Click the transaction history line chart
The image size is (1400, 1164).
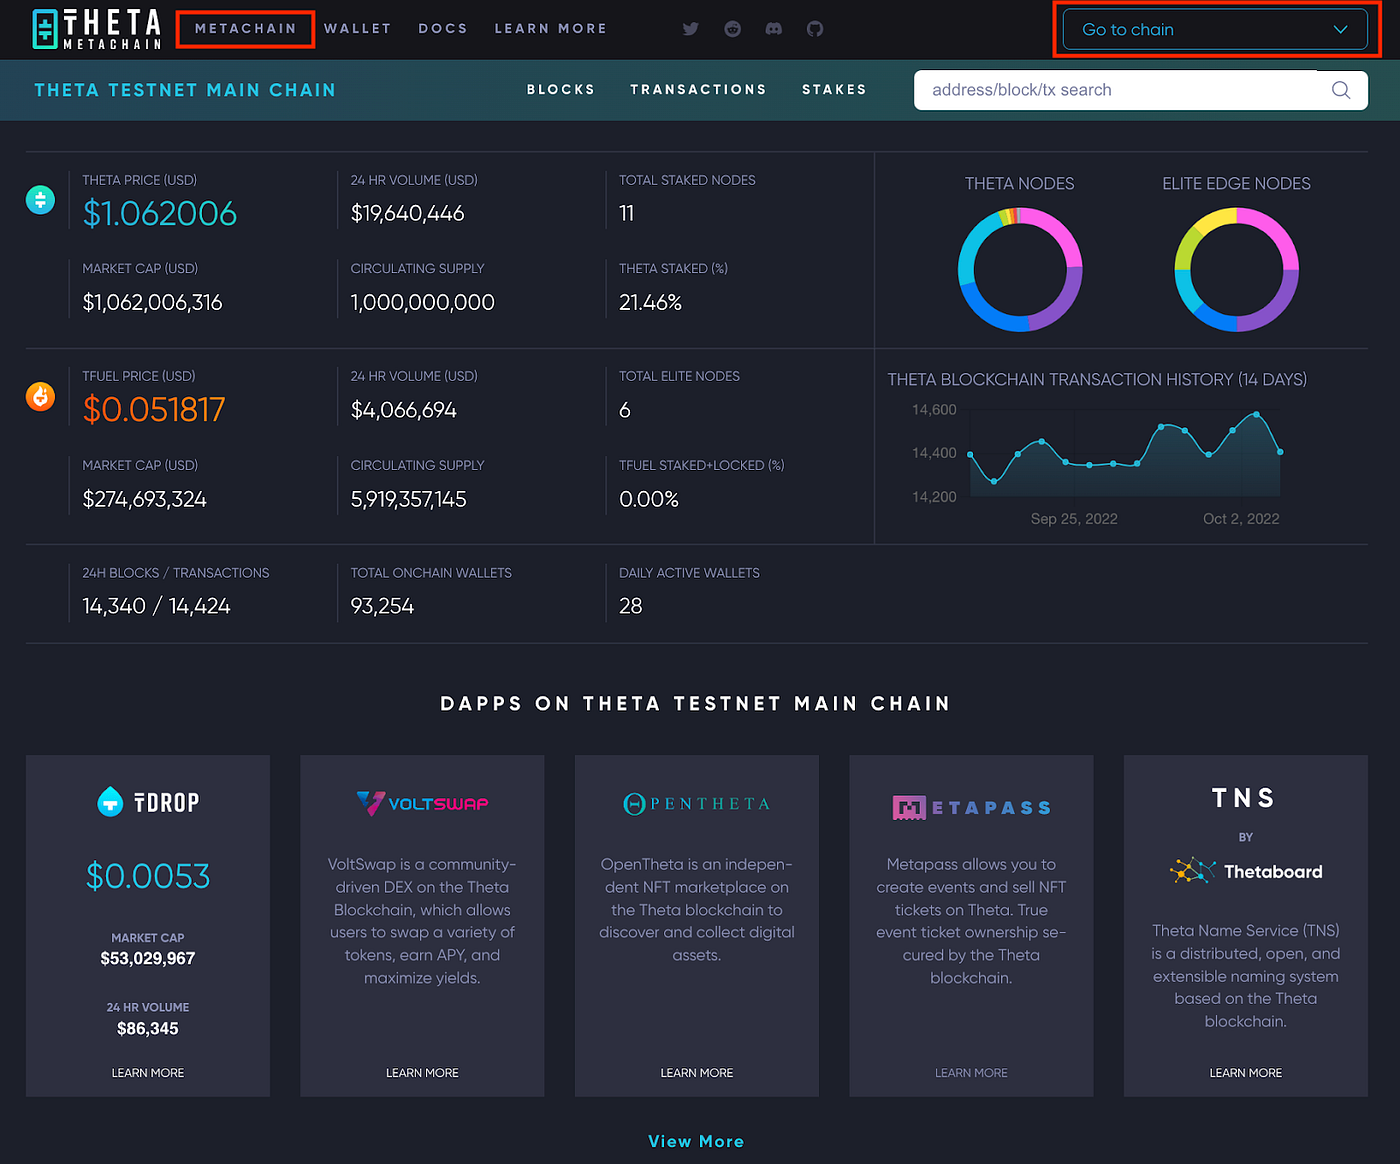click(1125, 453)
